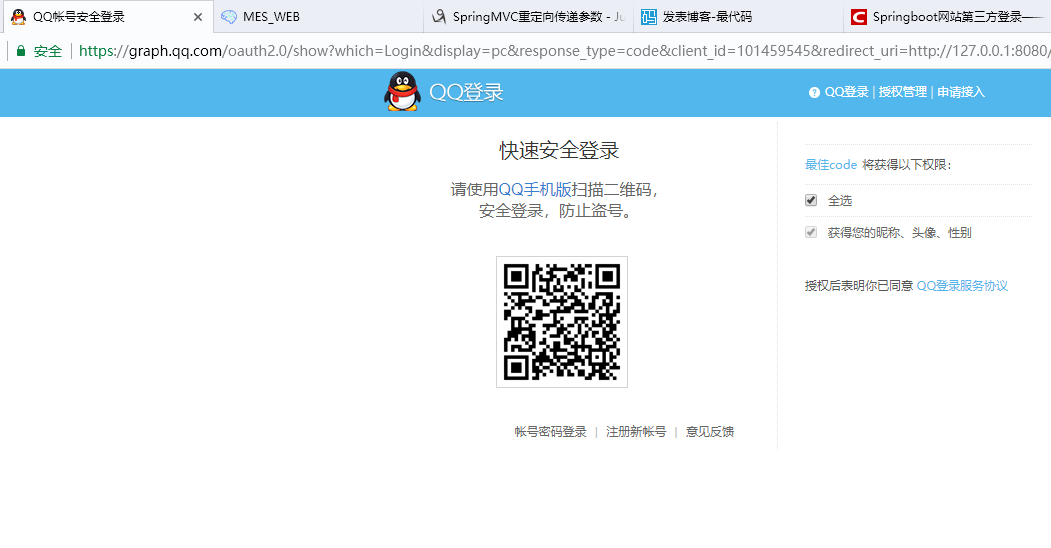Switch to the MES_WEB tab
This screenshot has height=548, width=1051.
(318, 17)
